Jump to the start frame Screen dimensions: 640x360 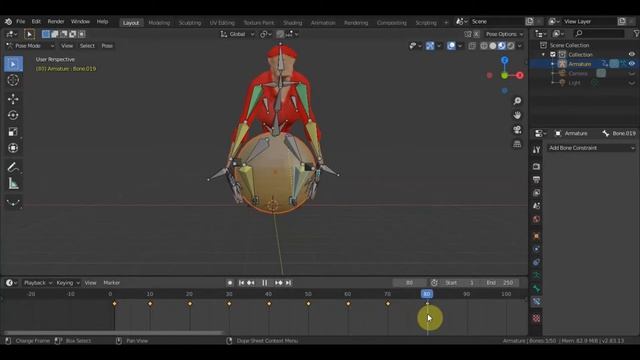coord(241,282)
